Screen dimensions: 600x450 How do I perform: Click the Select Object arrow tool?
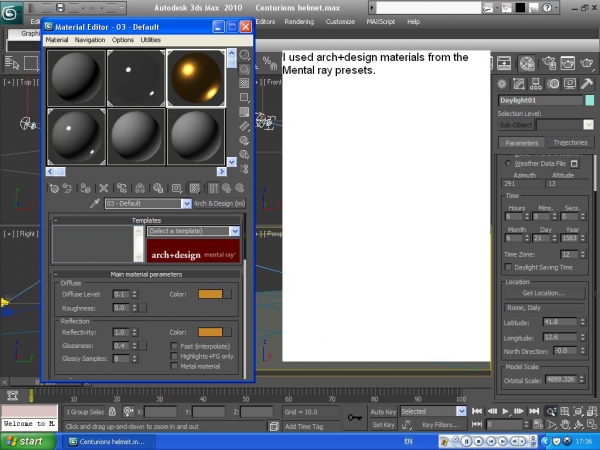coord(12,63)
